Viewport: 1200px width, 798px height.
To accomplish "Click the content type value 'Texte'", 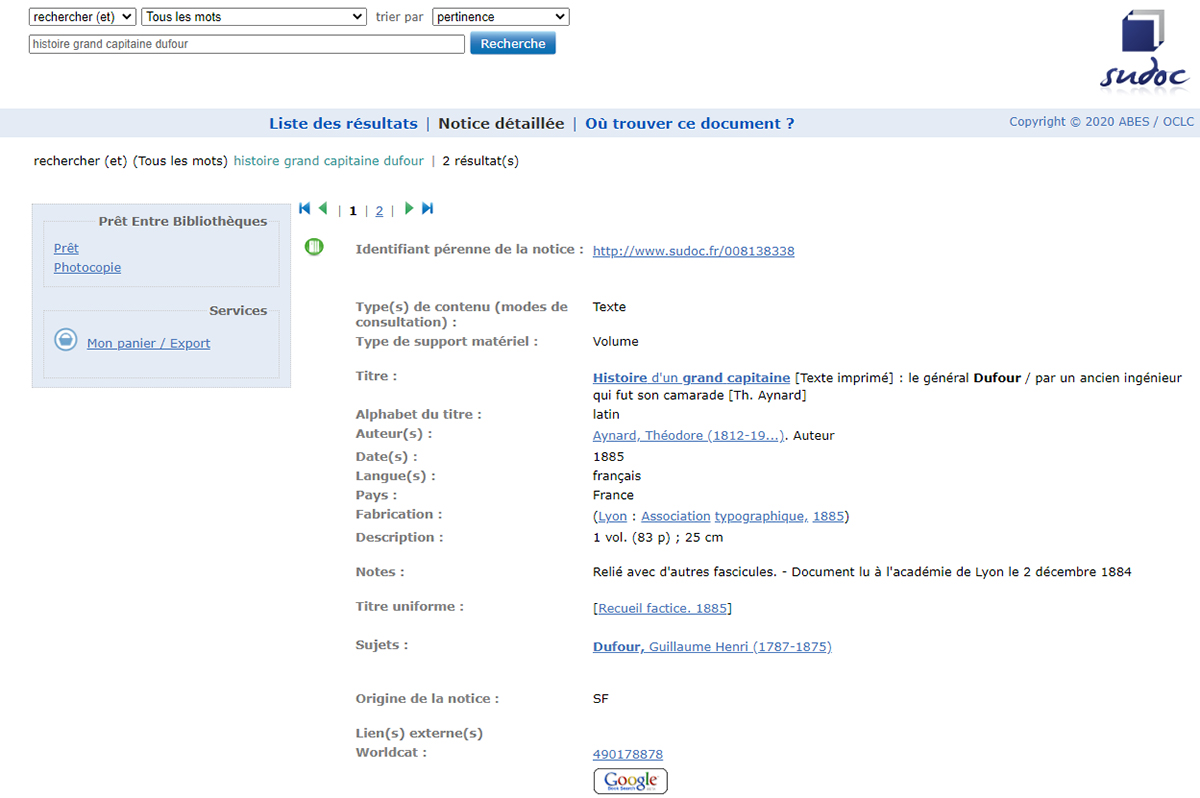I will [610, 307].
